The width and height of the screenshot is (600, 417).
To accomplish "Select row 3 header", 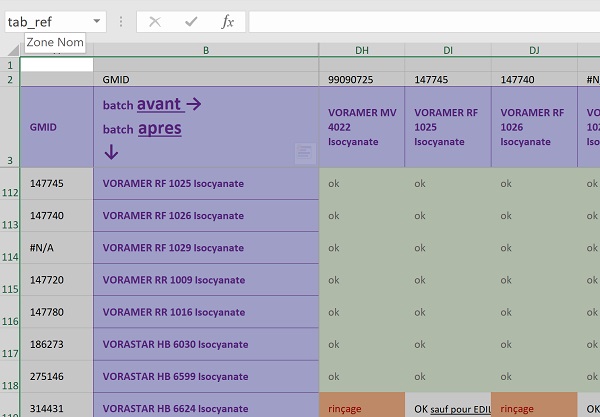I will [x=10, y=127].
